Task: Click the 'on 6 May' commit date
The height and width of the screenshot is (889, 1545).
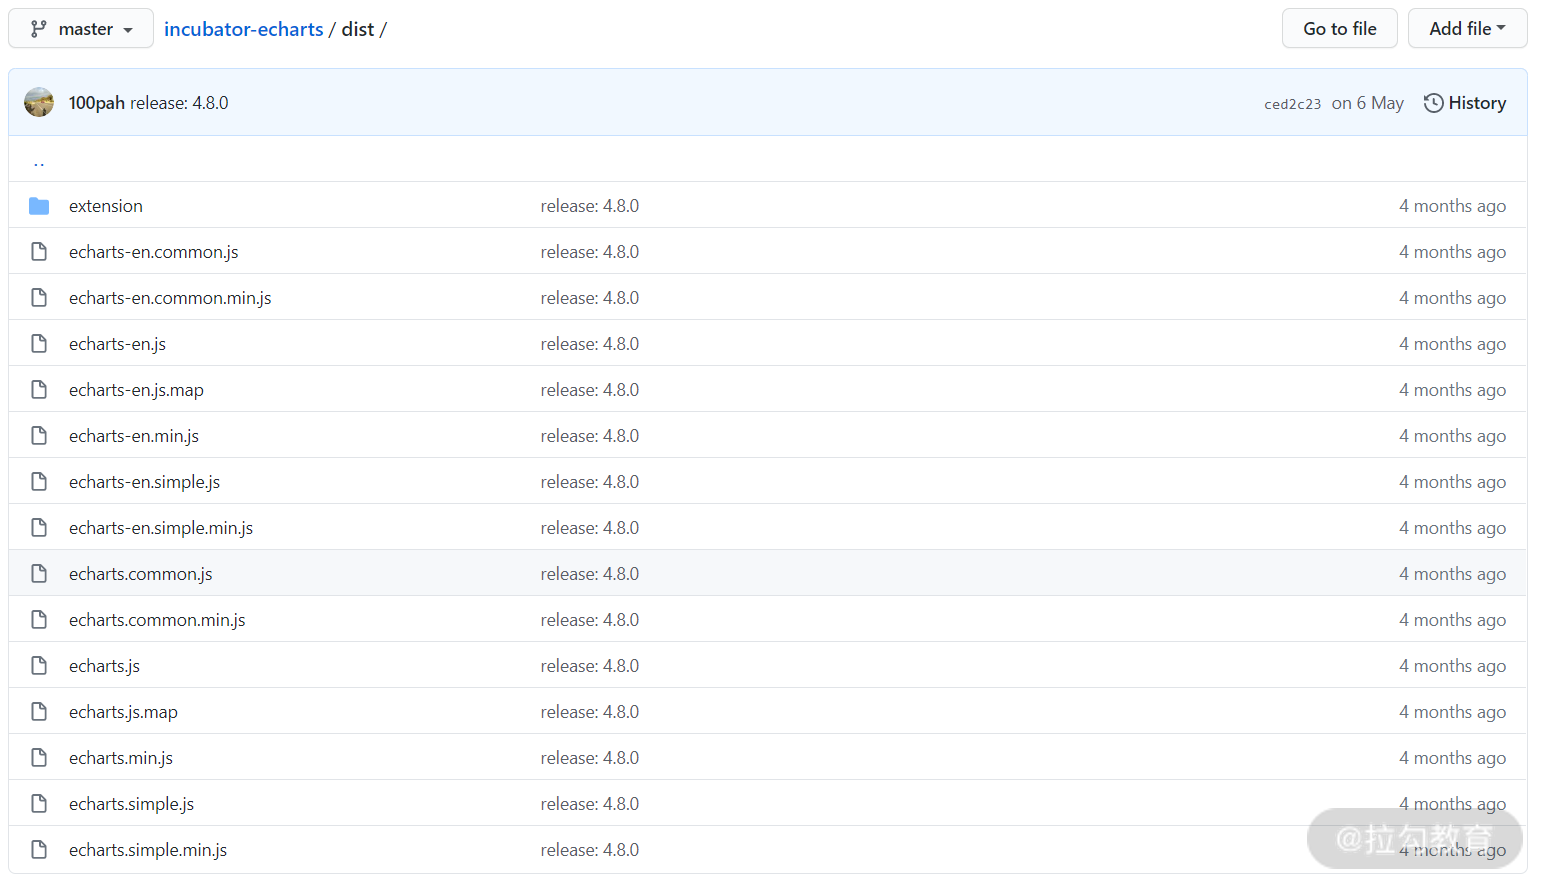Action: coord(1367,103)
